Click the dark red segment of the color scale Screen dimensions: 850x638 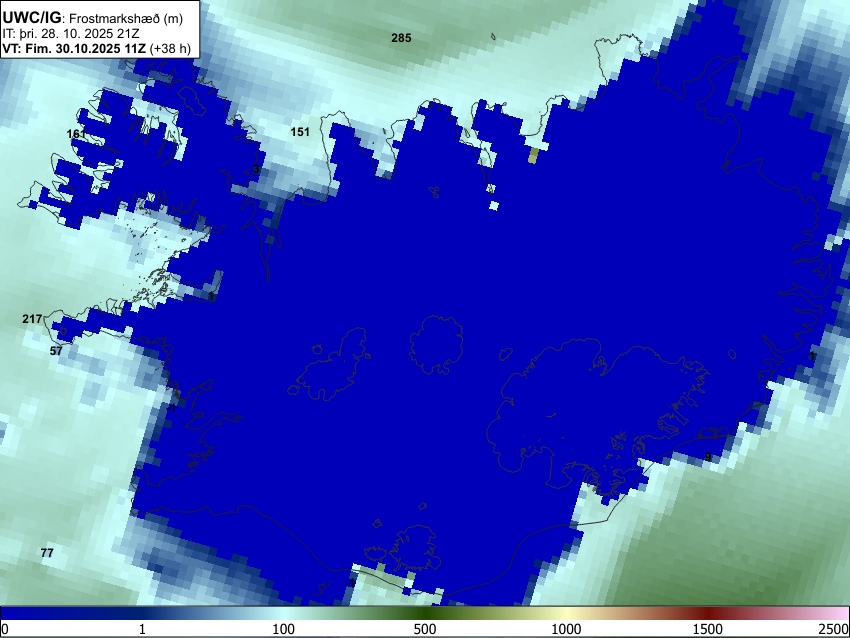coord(708,613)
